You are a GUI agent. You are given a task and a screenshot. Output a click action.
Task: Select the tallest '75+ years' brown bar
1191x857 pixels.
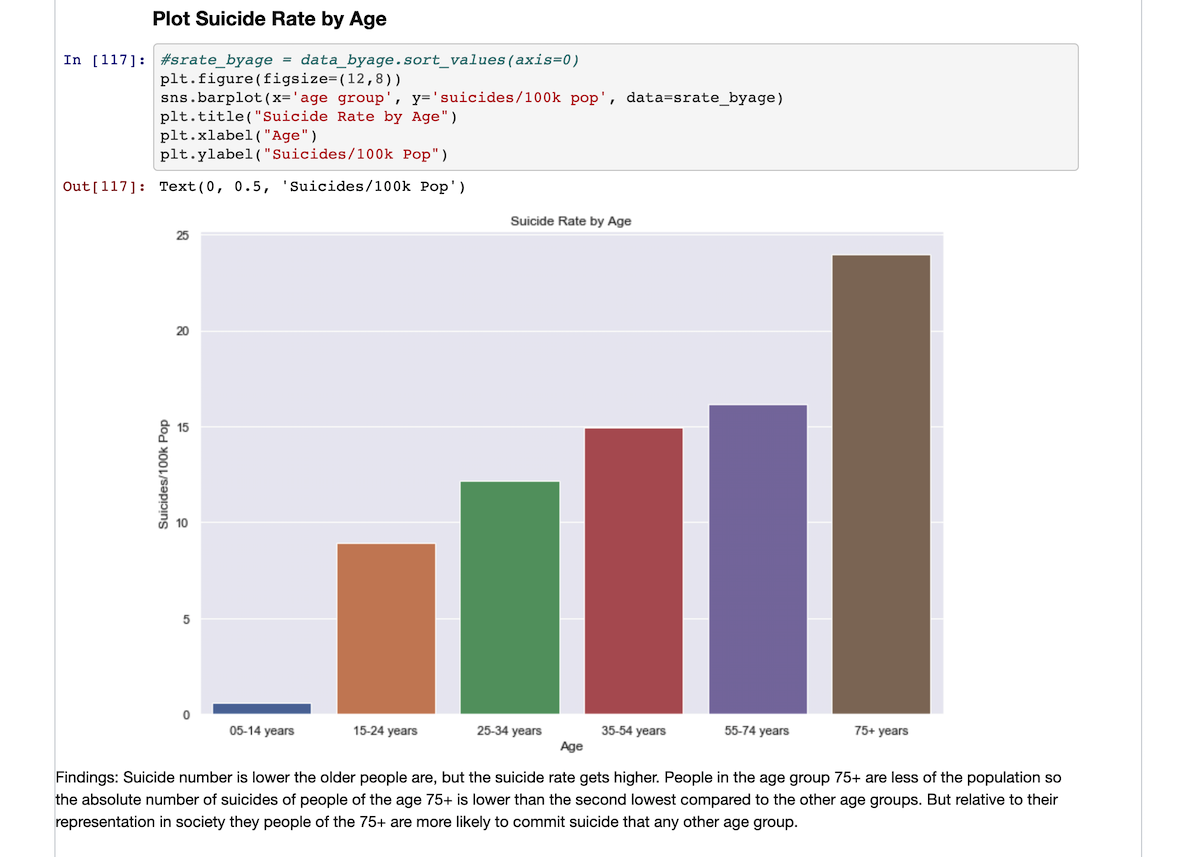(x=881, y=480)
